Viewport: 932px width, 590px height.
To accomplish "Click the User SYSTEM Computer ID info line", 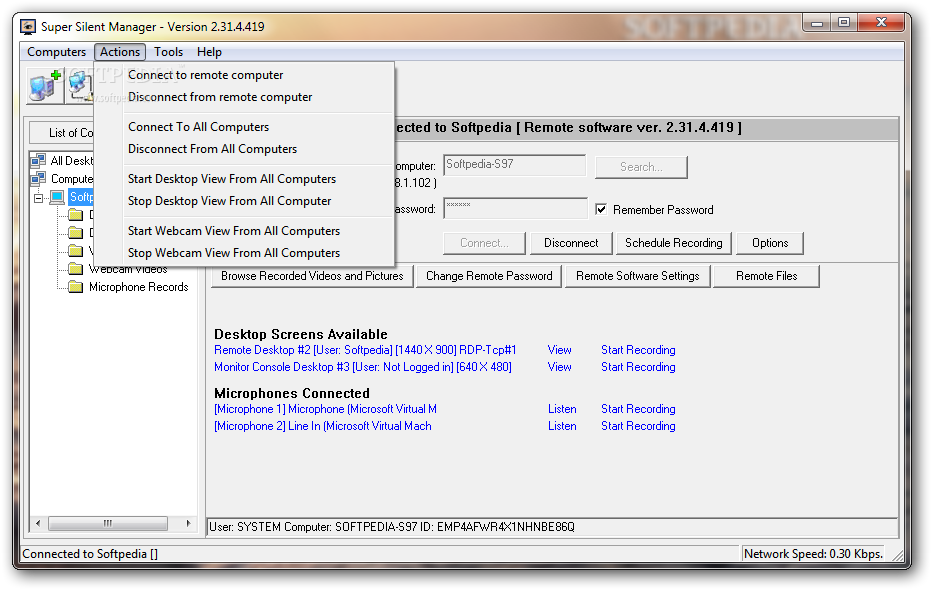I will point(392,527).
